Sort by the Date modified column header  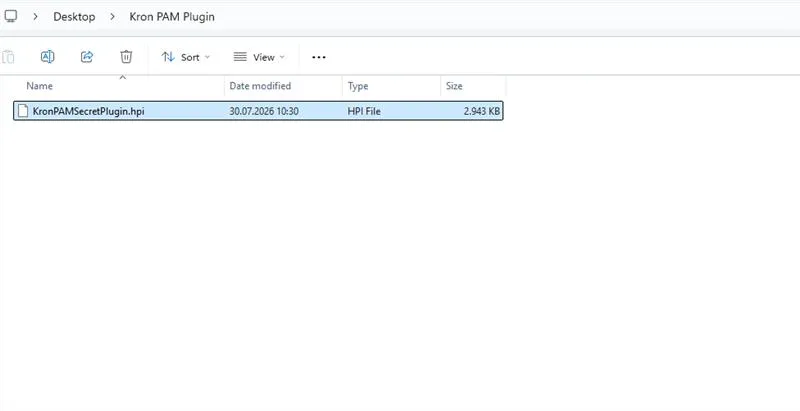tap(260, 86)
